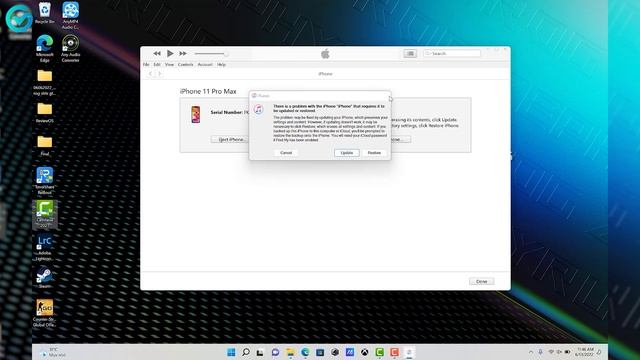Open the Help menu
640x360 pixels.
coord(221,64)
